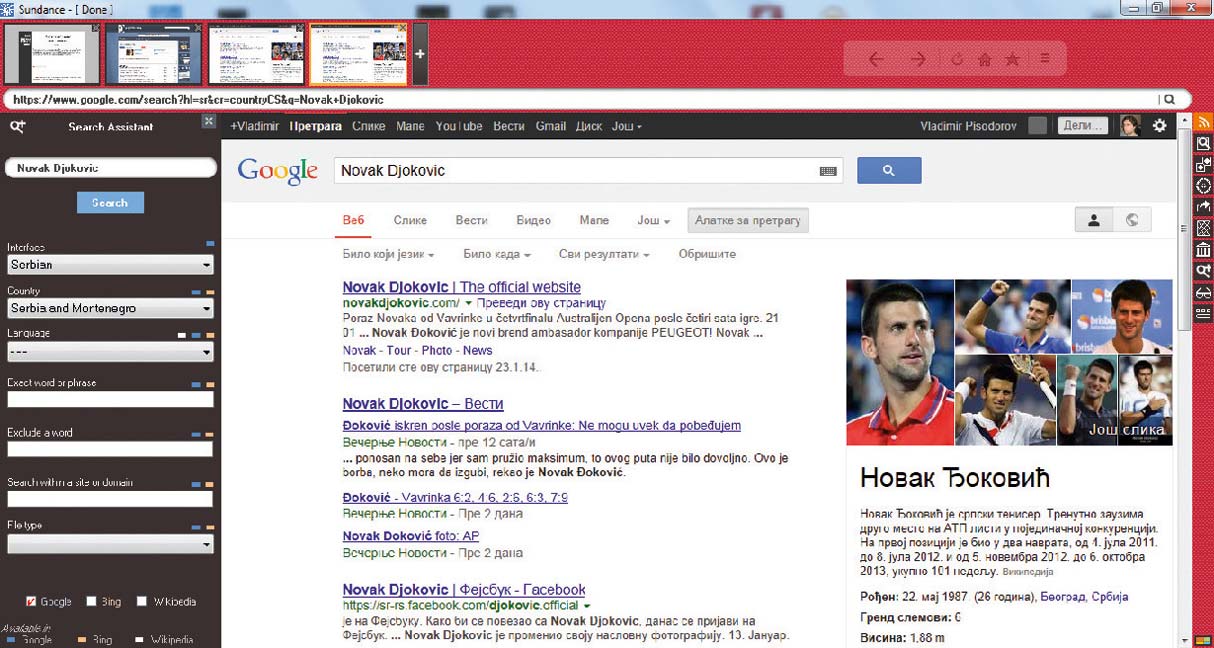The image size is (1214, 648).
Task: Open the home page via the house icon
Action: 985,60
